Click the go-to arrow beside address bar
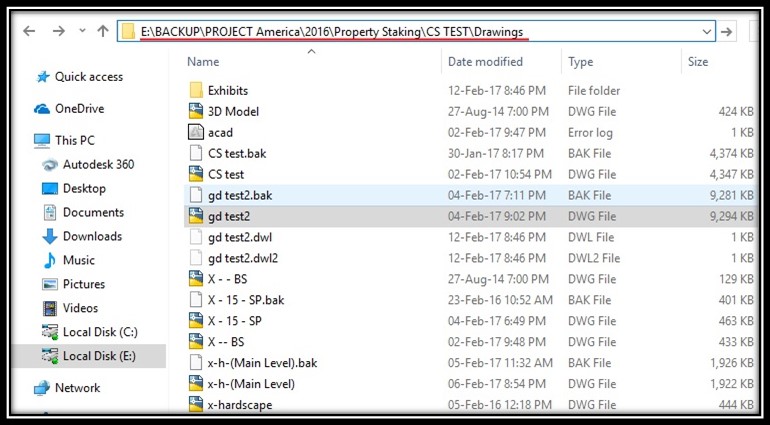 [726, 32]
